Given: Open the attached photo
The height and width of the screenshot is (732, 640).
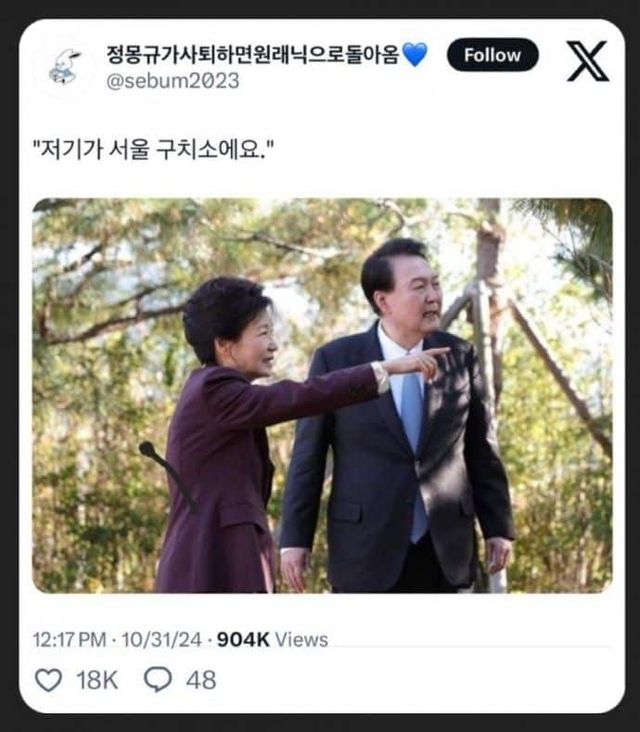Looking at the screenshot, I should pos(322,395).
